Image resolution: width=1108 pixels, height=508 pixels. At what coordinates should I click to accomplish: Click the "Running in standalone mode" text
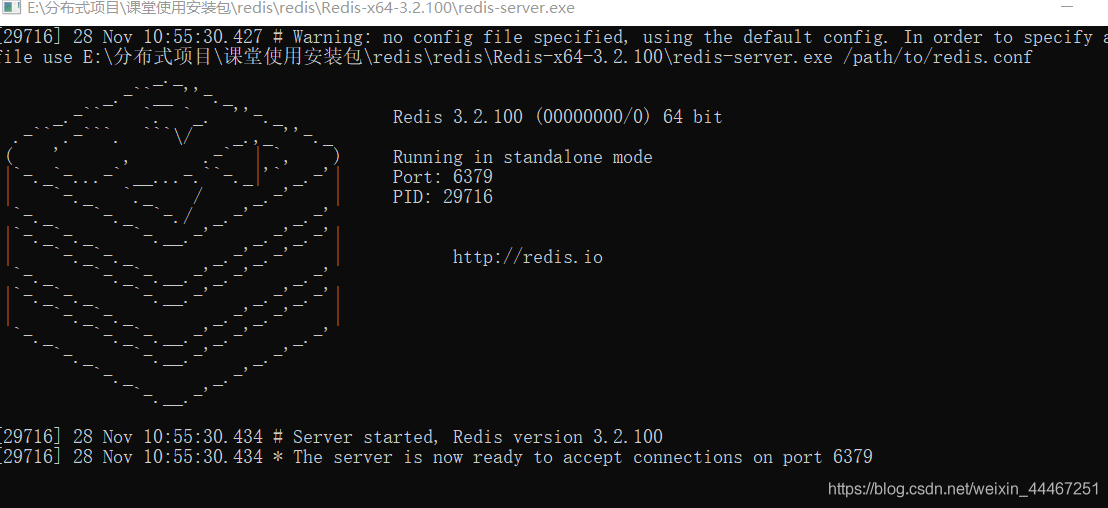click(x=522, y=157)
